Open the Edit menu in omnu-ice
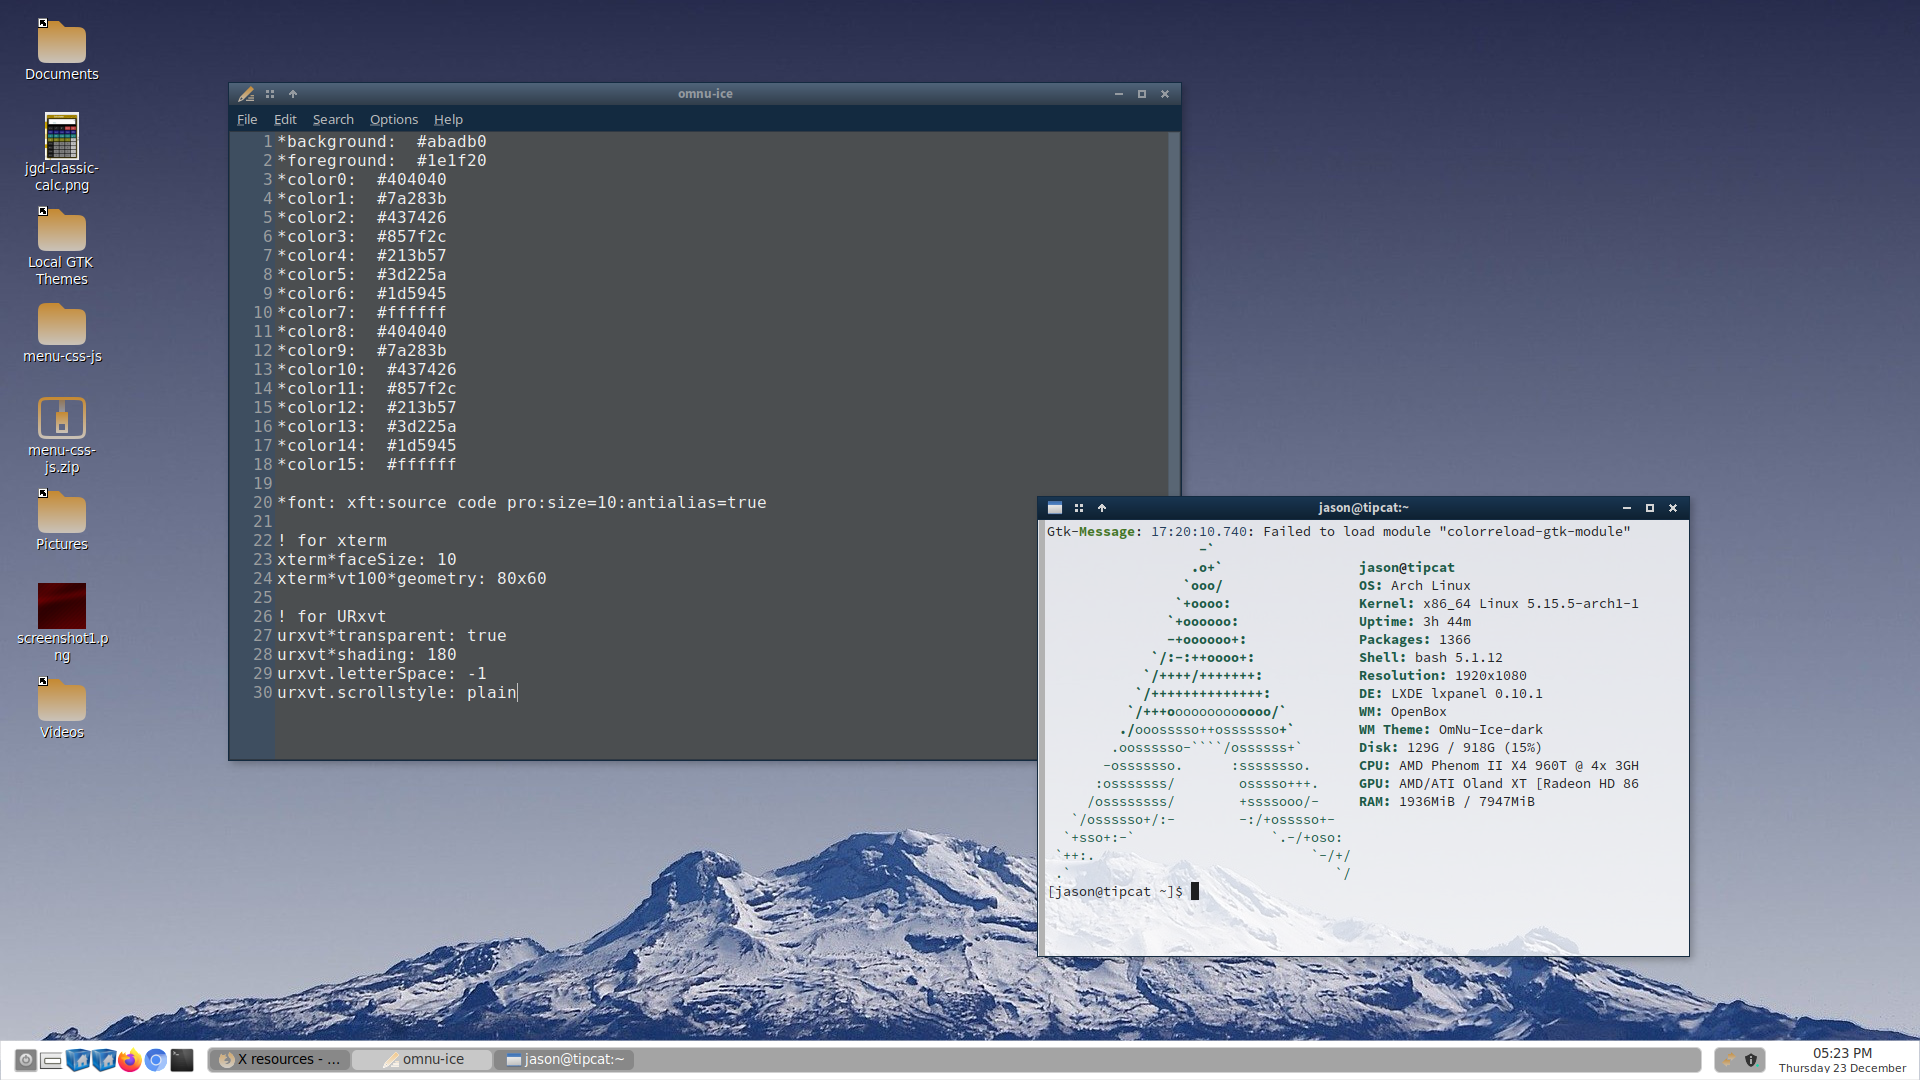The height and width of the screenshot is (1080, 1920). coord(285,119)
